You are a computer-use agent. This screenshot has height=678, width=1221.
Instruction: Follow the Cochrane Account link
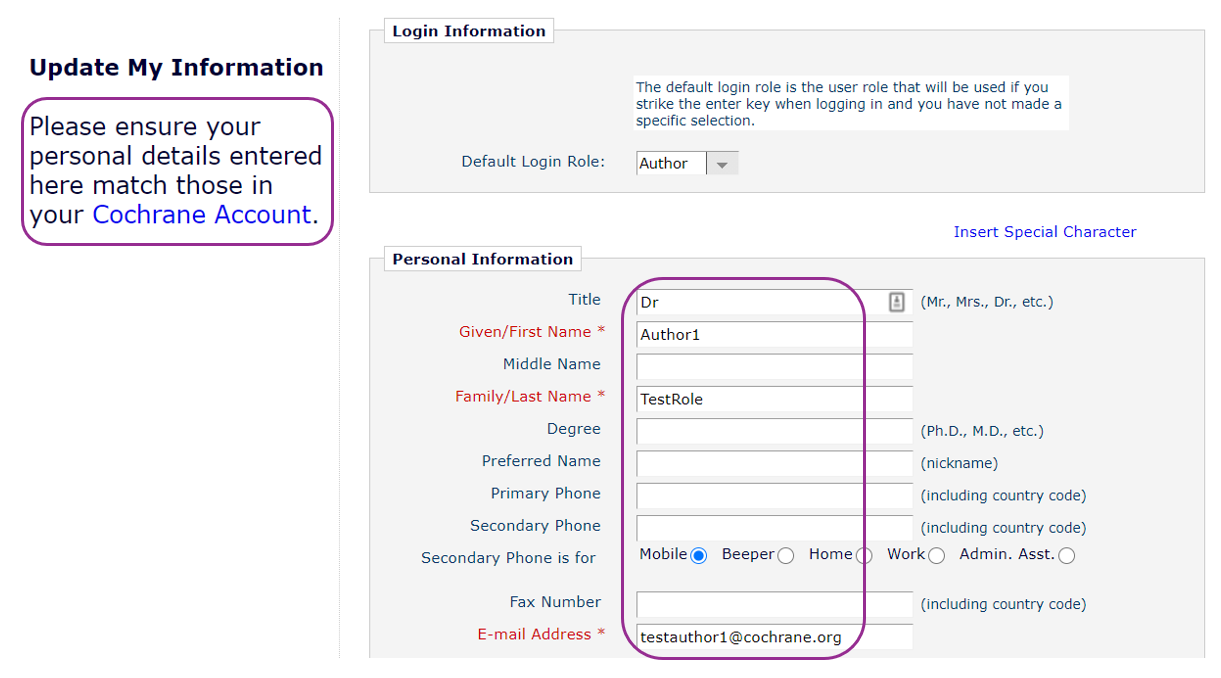click(x=201, y=215)
